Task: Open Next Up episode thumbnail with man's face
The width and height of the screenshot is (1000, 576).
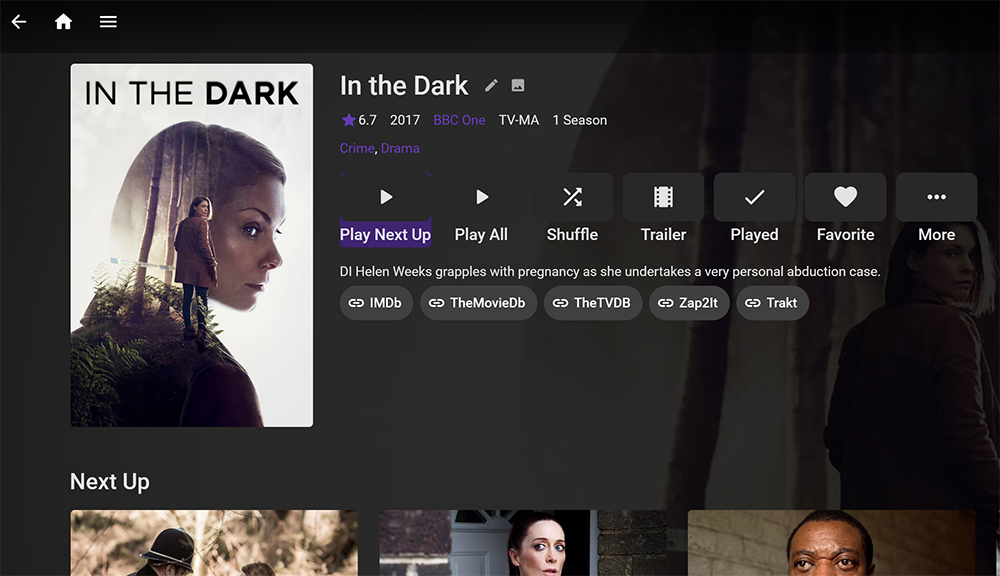Action: coord(831,543)
